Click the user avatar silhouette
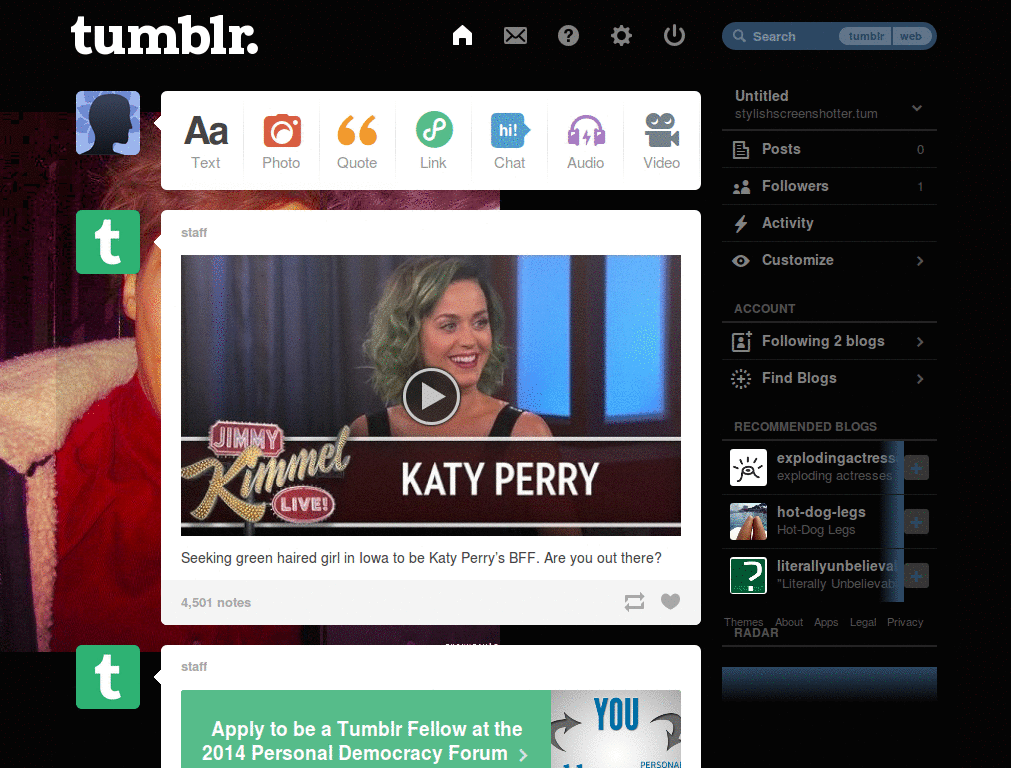Viewport: 1024px width, 768px height. (x=108, y=123)
